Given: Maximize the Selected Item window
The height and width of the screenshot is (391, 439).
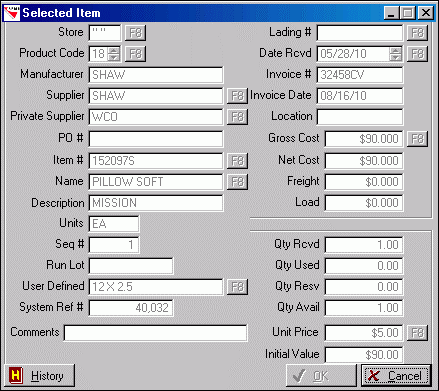Looking at the screenshot, I should pos(407,13).
